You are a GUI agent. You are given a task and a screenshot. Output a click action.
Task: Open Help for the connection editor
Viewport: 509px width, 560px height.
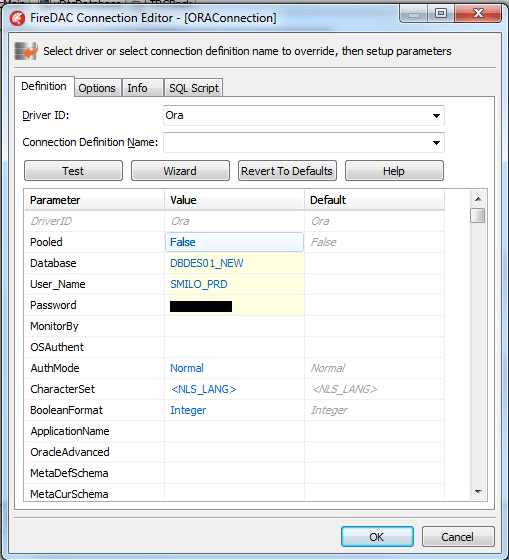pyautogui.click(x=394, y=171)
